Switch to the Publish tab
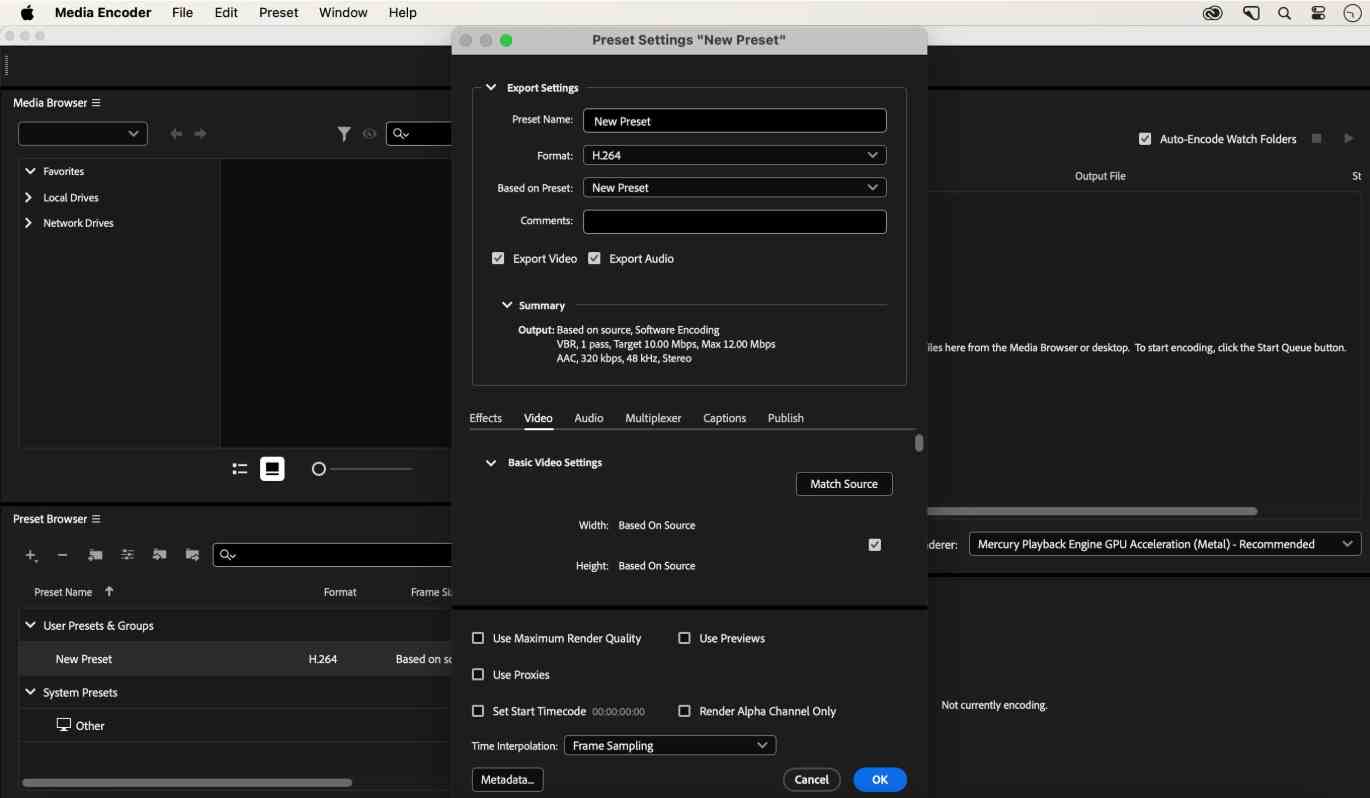The image size is (1370, 798). (786, 418)
